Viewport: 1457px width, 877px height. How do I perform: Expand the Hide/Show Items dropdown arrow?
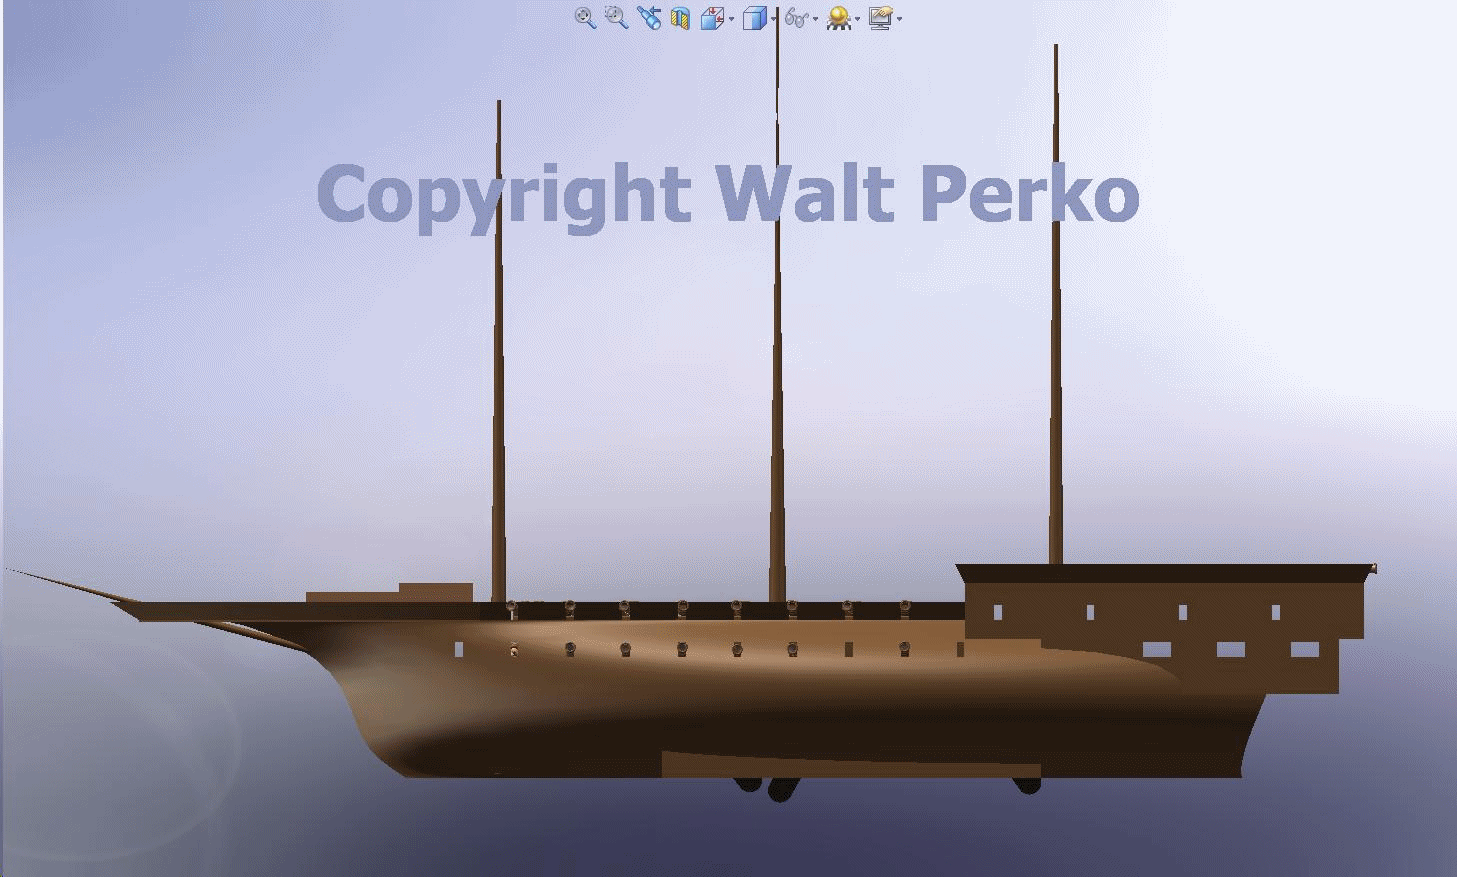point(816,19)
